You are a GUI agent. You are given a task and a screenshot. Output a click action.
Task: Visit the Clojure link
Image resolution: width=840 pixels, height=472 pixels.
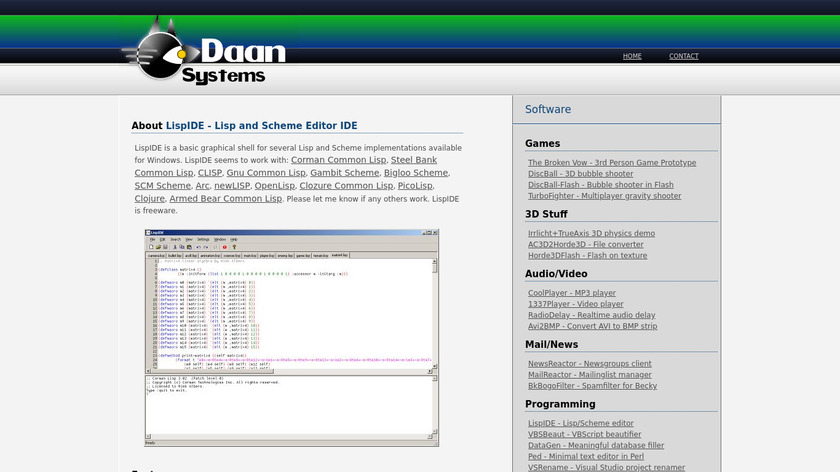(149, 198)
